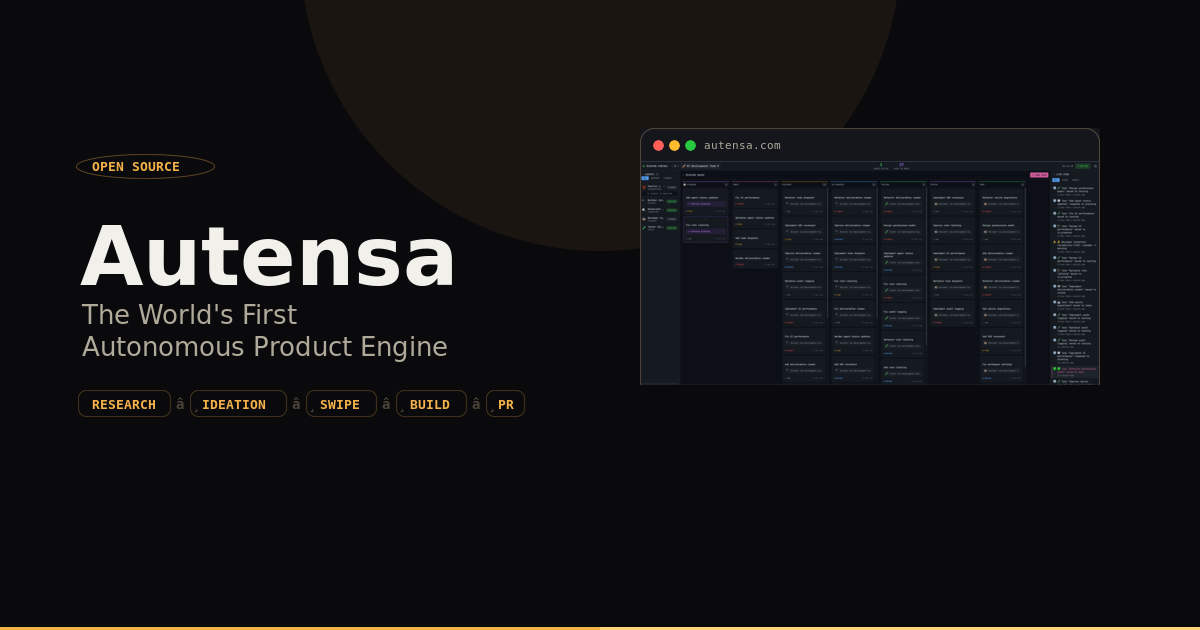The image size is (1200, 630).
Task: Select the All tab in Live Feed
Action: (x=1055, y=180)
